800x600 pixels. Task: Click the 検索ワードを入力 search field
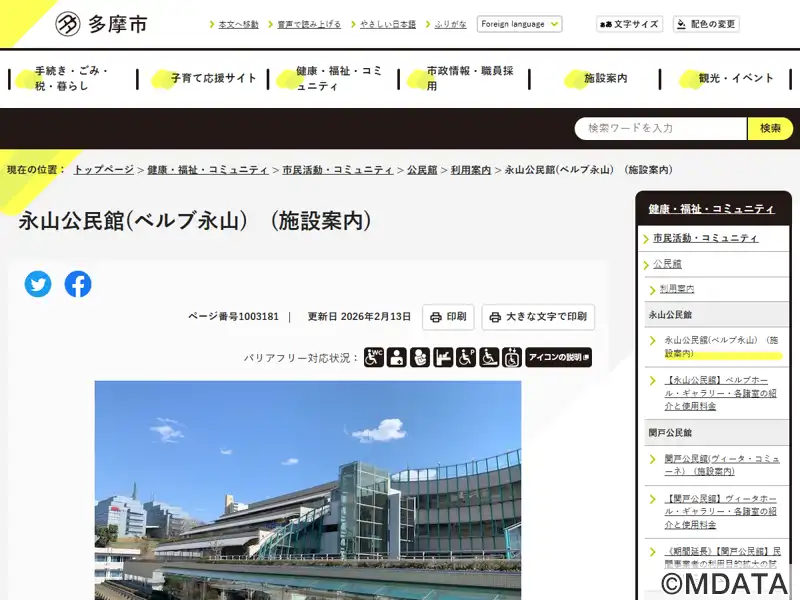click(661, 128)
